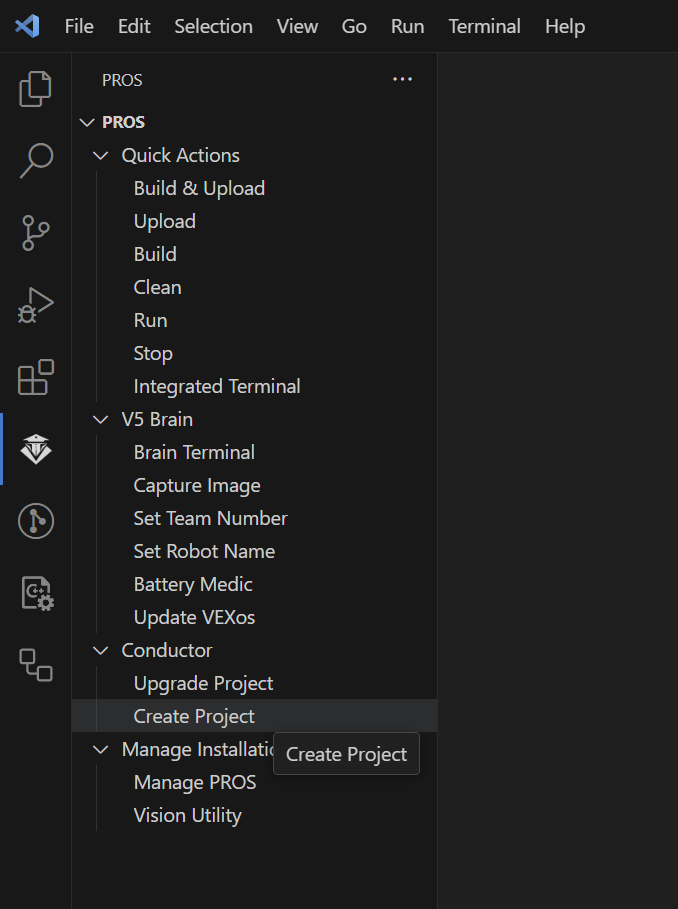Open the Selection menu
678x909 pixels.
tap(213, 26)
